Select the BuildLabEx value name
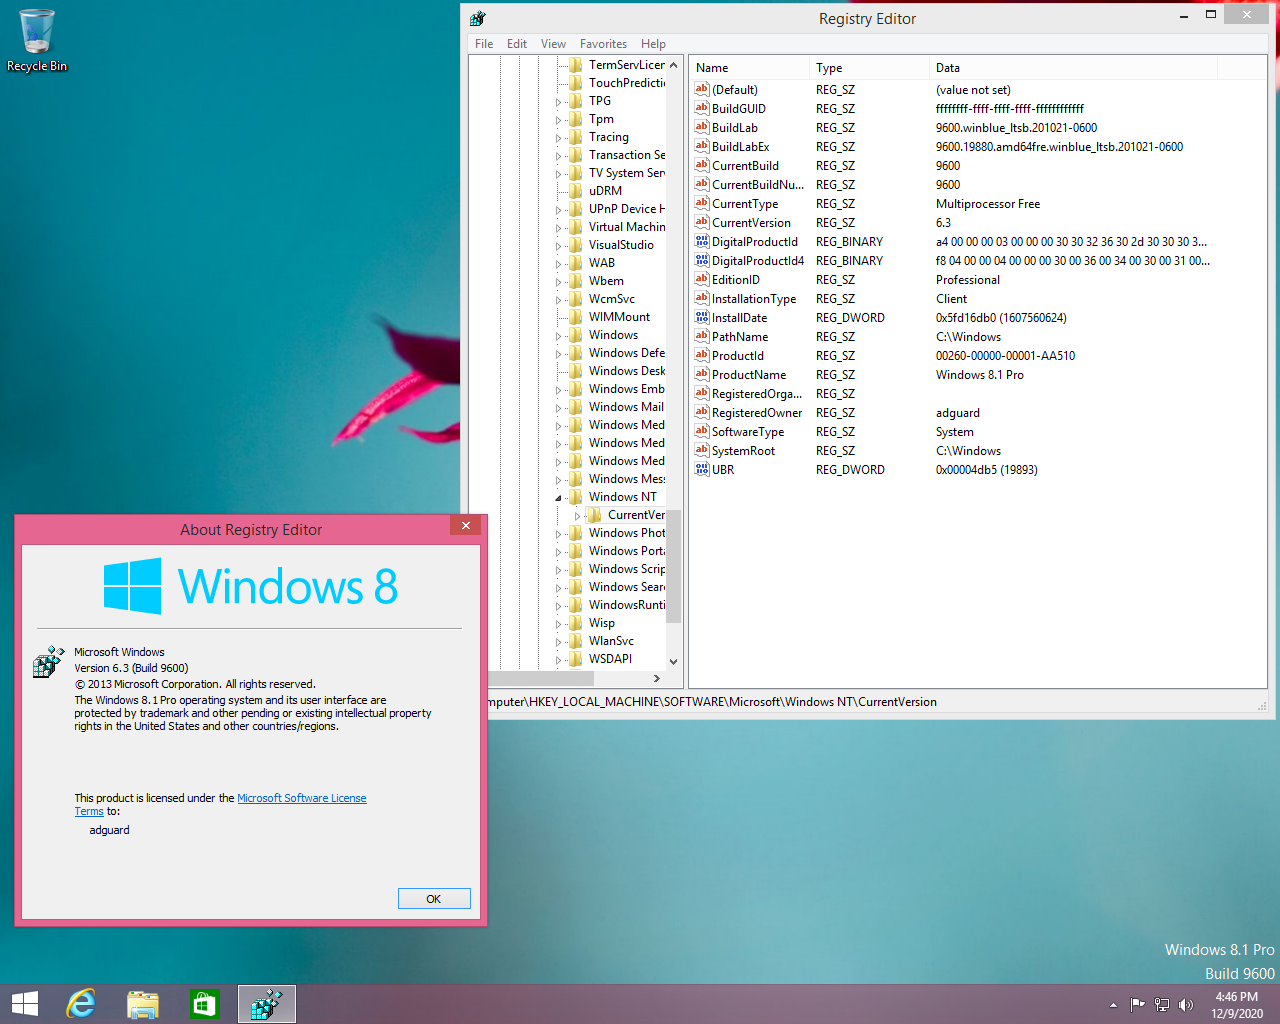The width and height of the screenshot is (1280, 1024). pos(740,146)
